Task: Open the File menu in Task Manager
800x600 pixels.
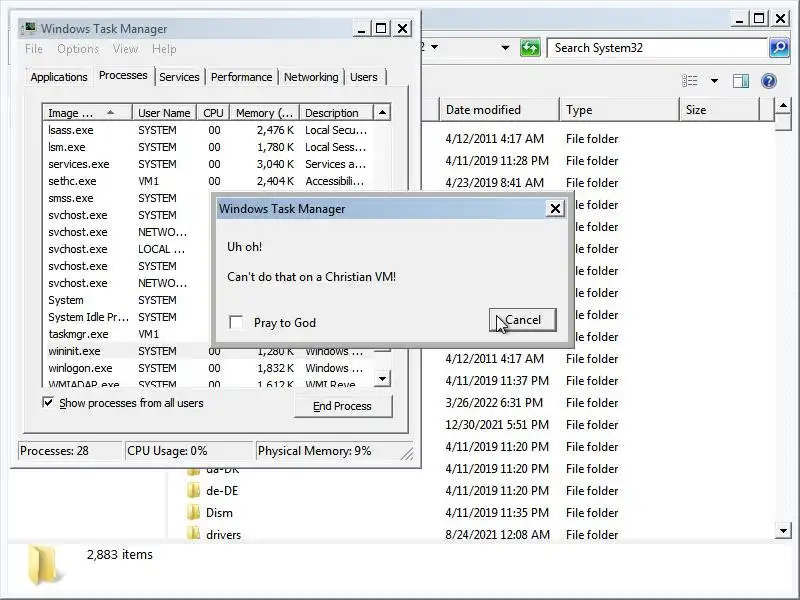Action: [34, 49]
